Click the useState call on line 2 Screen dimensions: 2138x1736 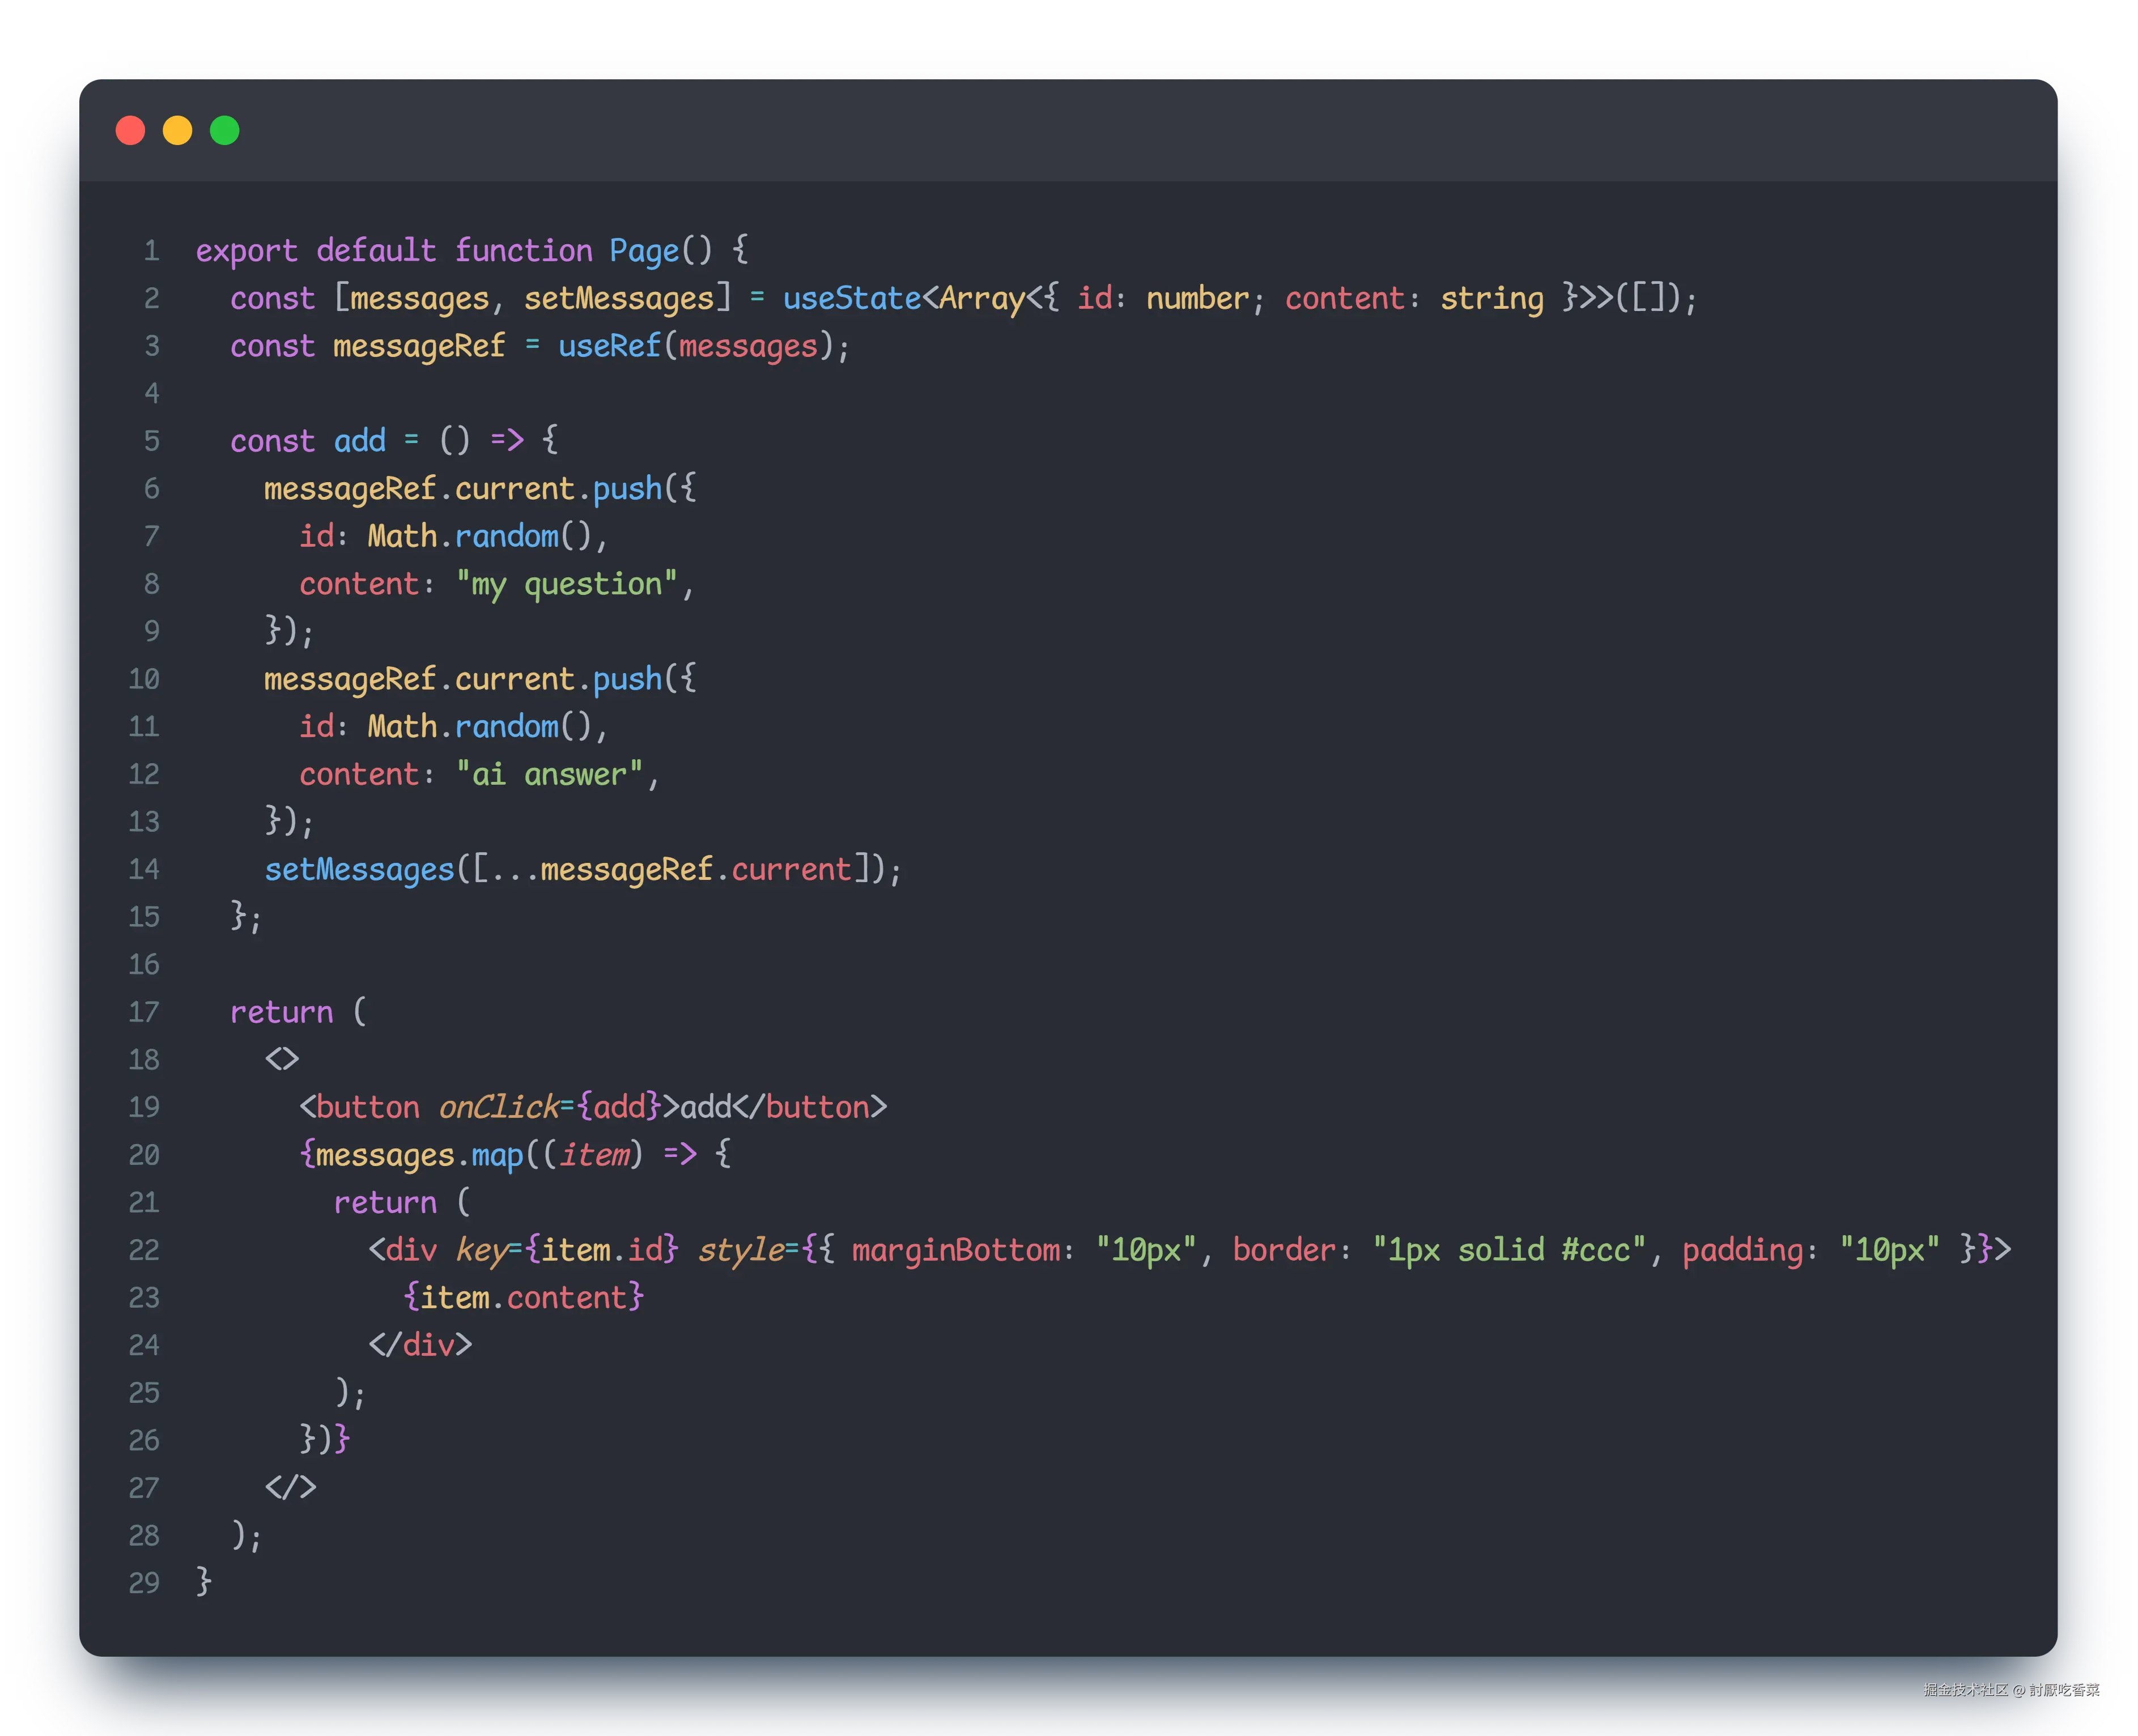pos(851,298)
